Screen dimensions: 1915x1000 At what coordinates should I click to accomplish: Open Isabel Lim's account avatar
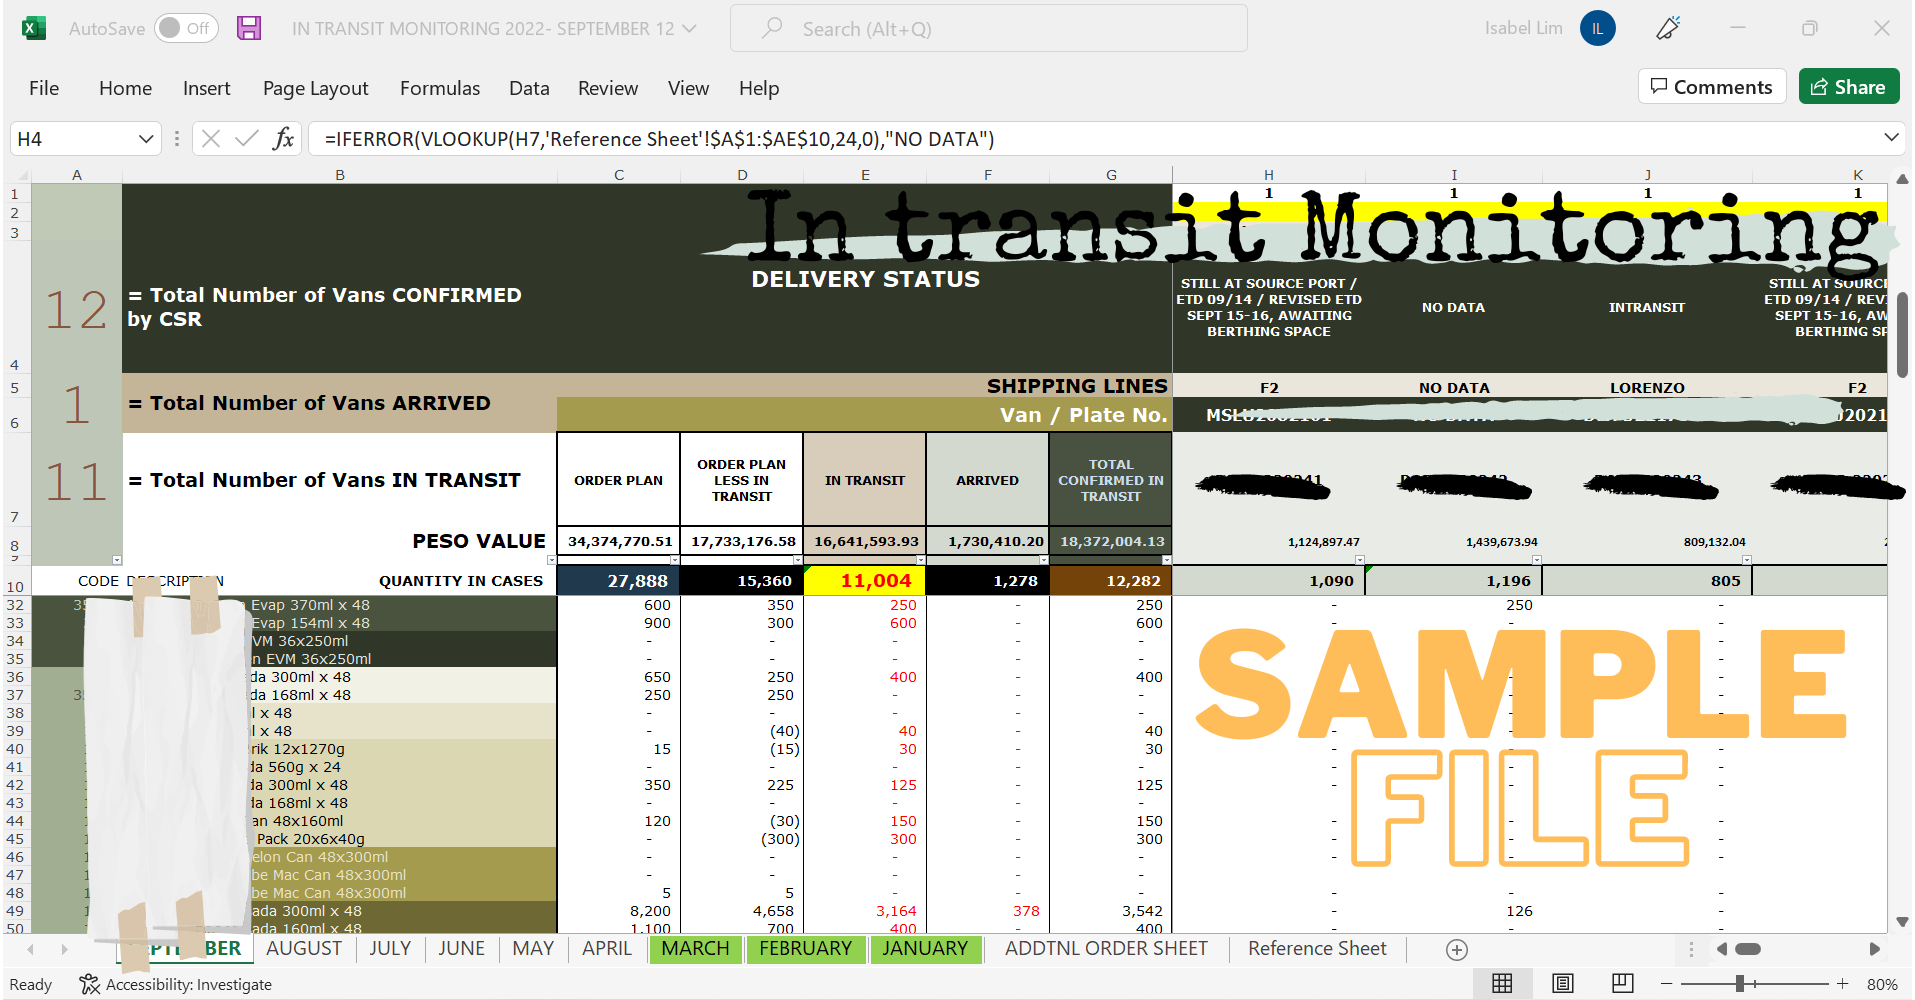point(1598,28)
